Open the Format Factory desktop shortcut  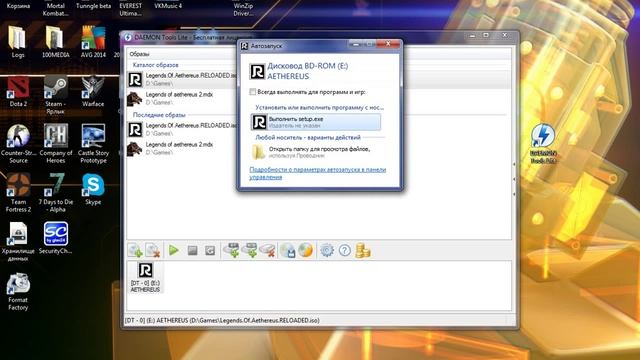18,291
